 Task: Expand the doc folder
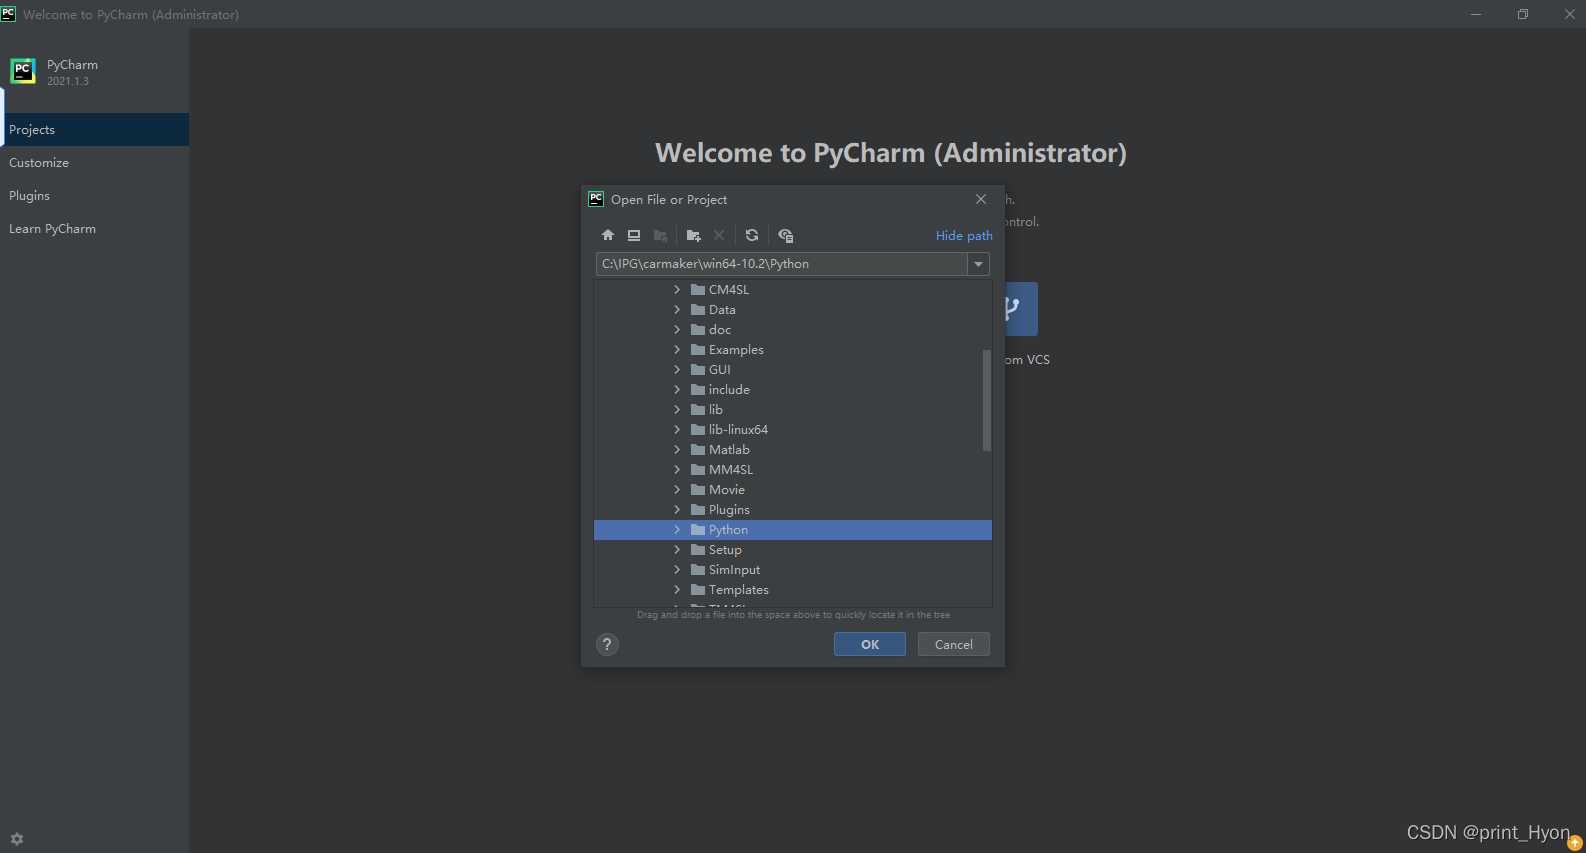tap(677, 330)
